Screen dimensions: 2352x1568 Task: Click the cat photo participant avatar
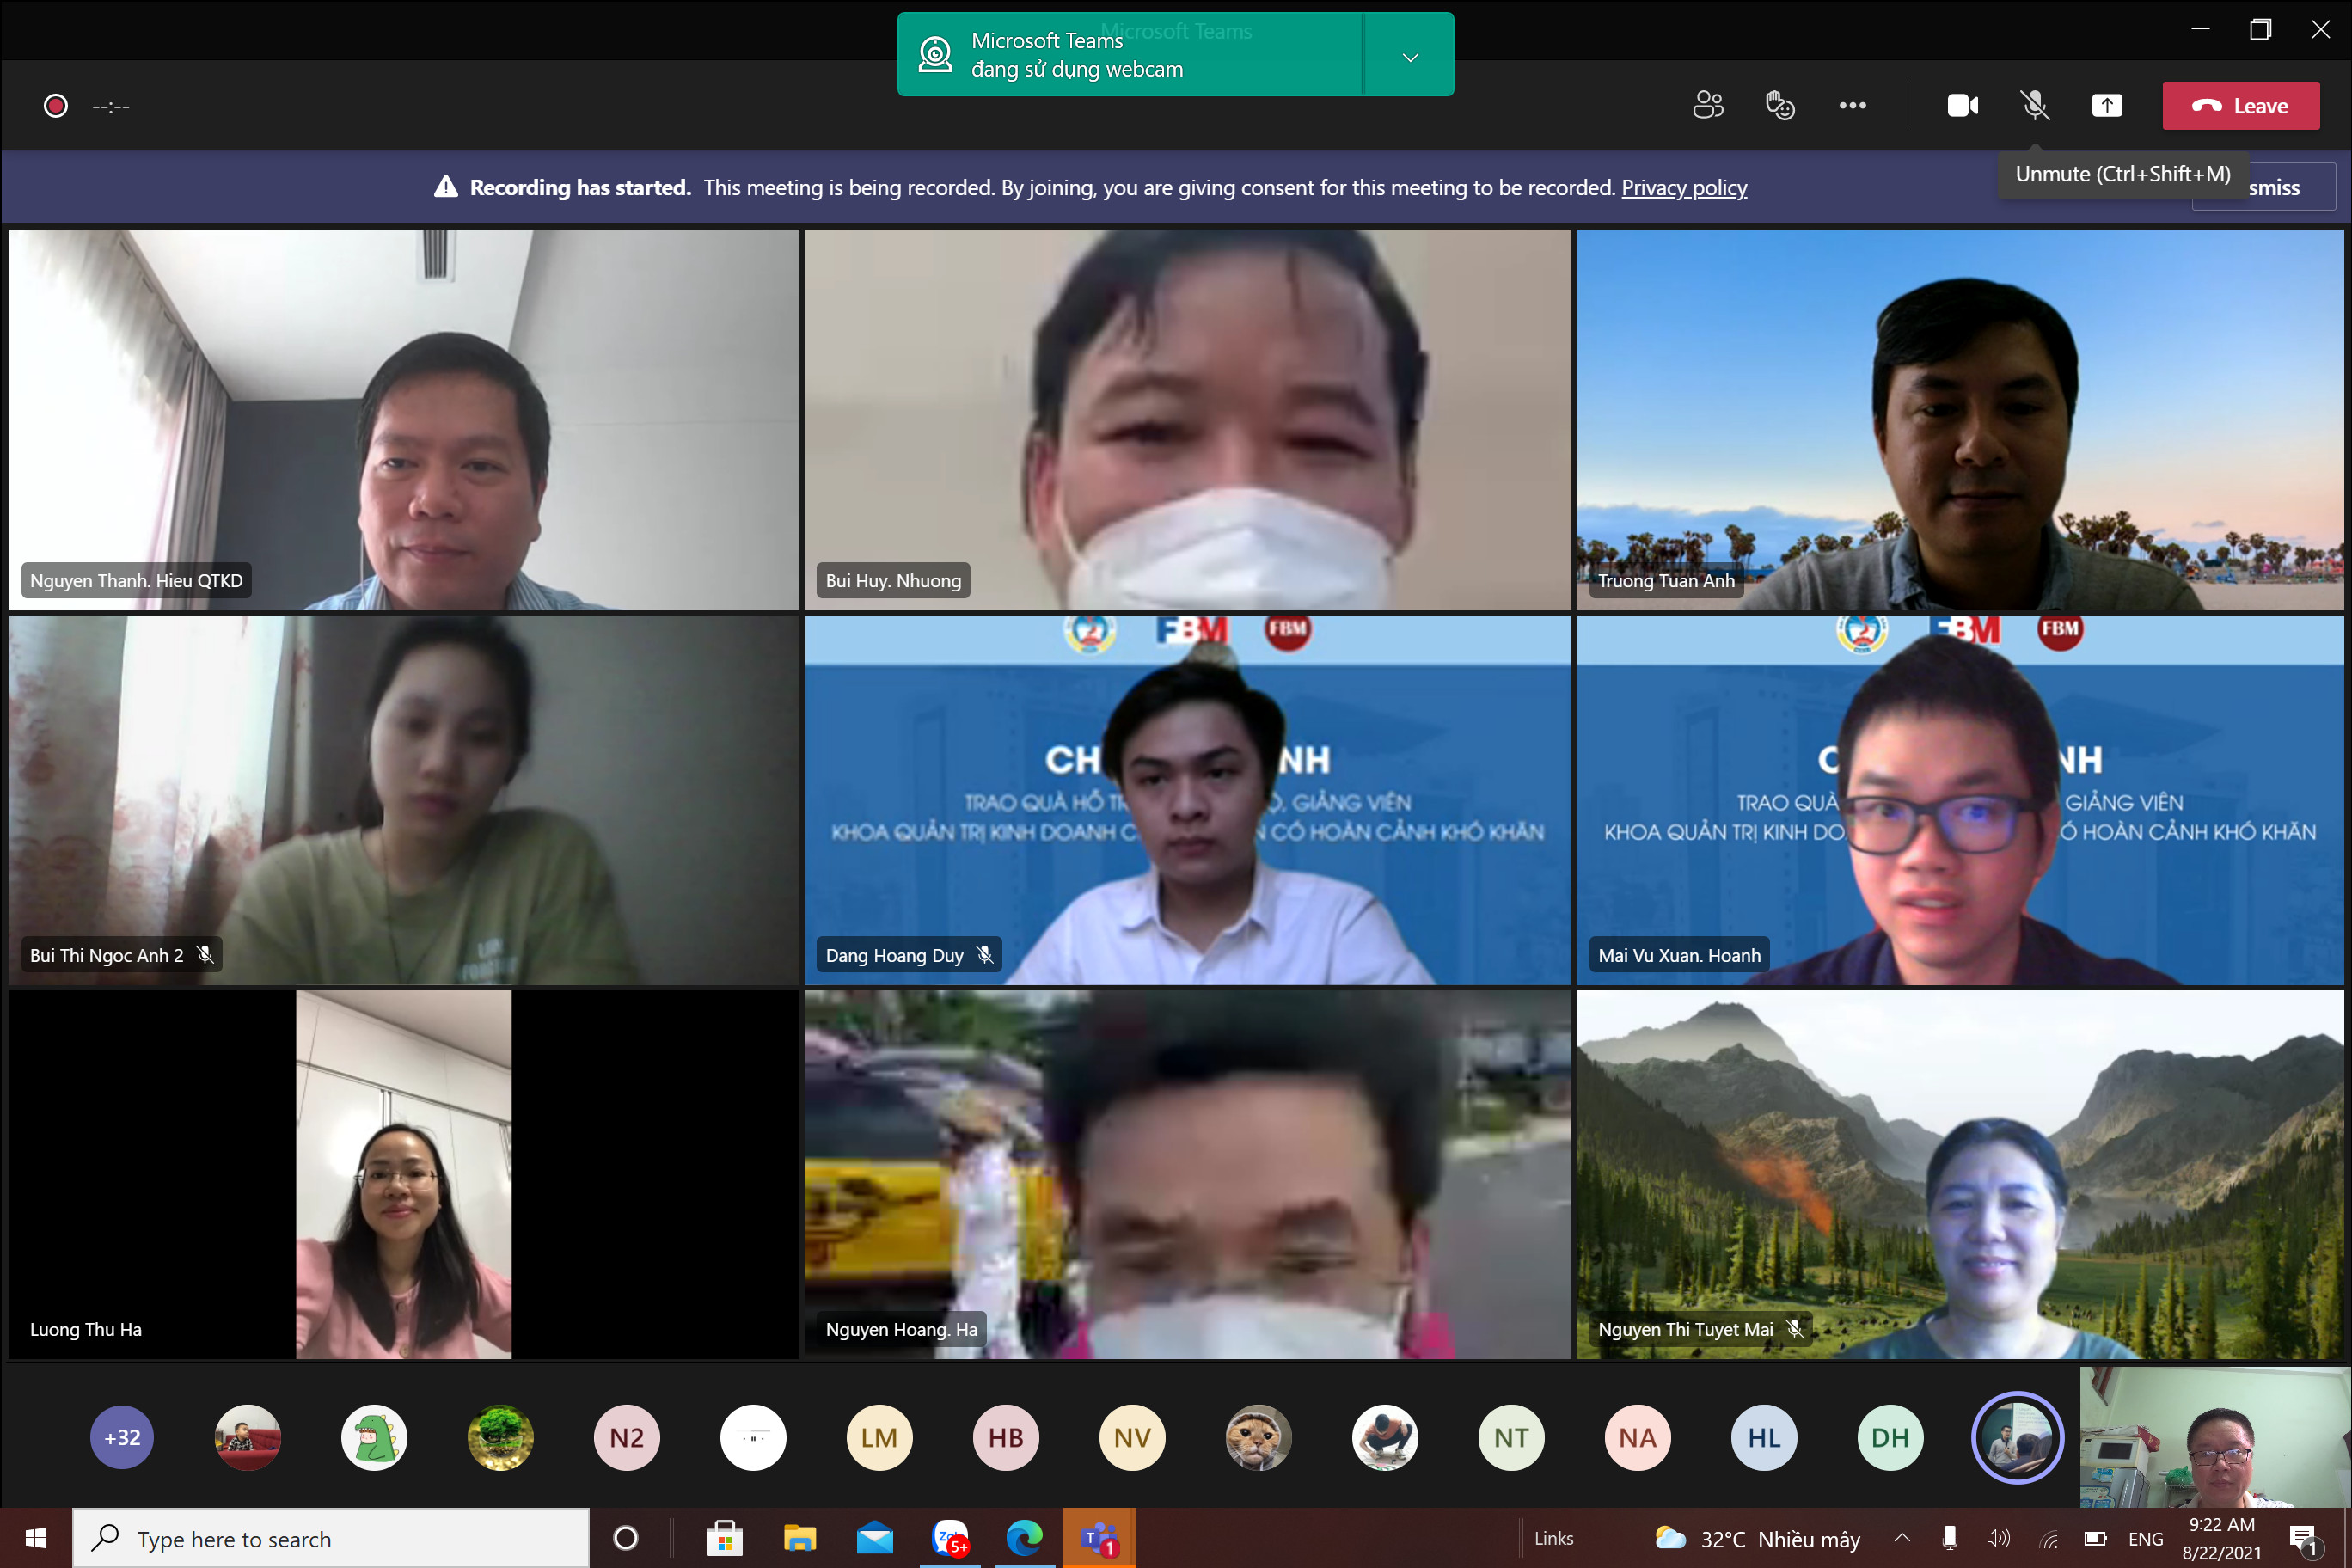(x=1258, y=1437)
